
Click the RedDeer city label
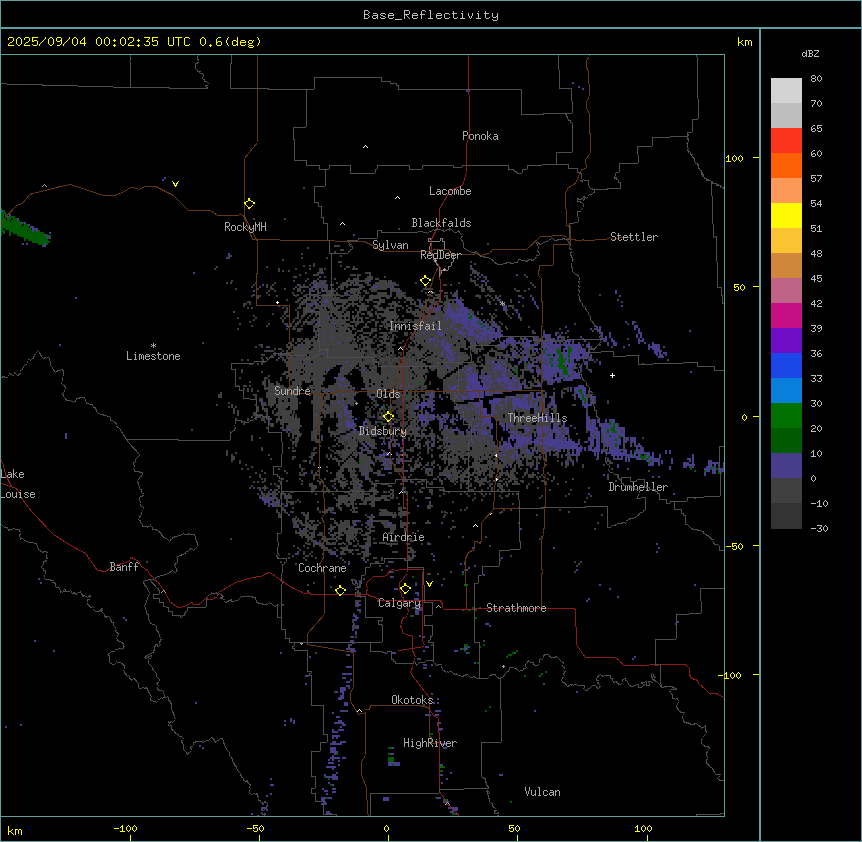[440, 255]
